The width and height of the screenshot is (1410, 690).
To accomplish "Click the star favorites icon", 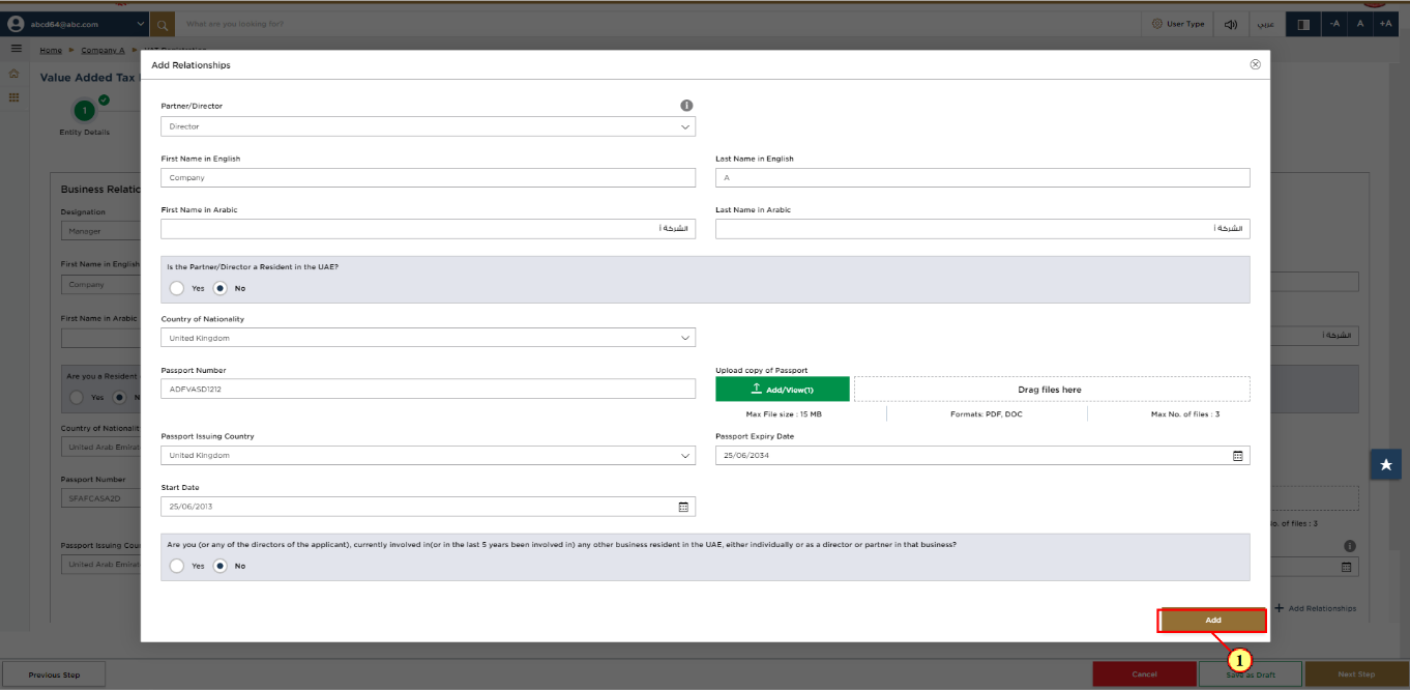I will coord(1386,465).
